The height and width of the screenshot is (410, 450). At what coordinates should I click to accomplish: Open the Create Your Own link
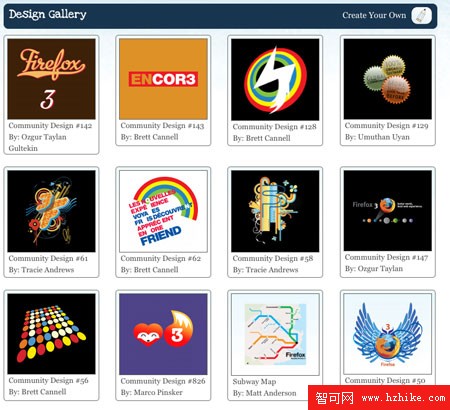click(374, 15)
